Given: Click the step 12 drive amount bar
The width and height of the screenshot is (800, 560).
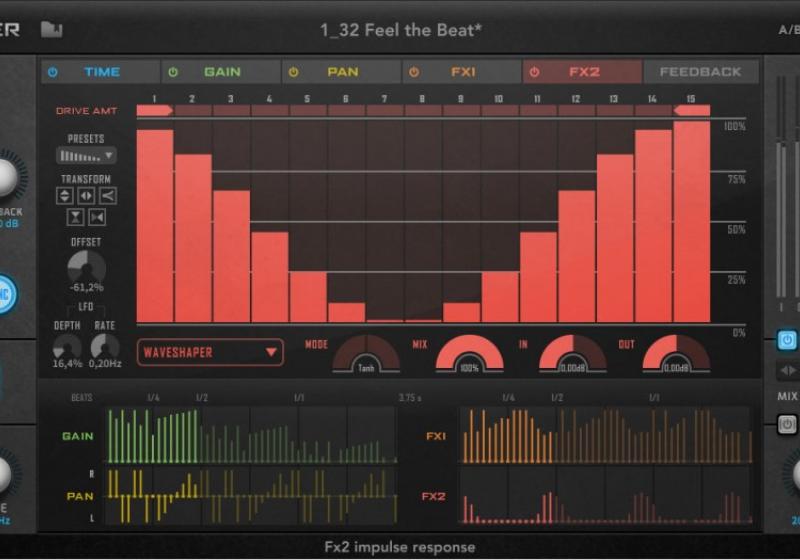Looking at the screenshot, I should coord(577,256).
